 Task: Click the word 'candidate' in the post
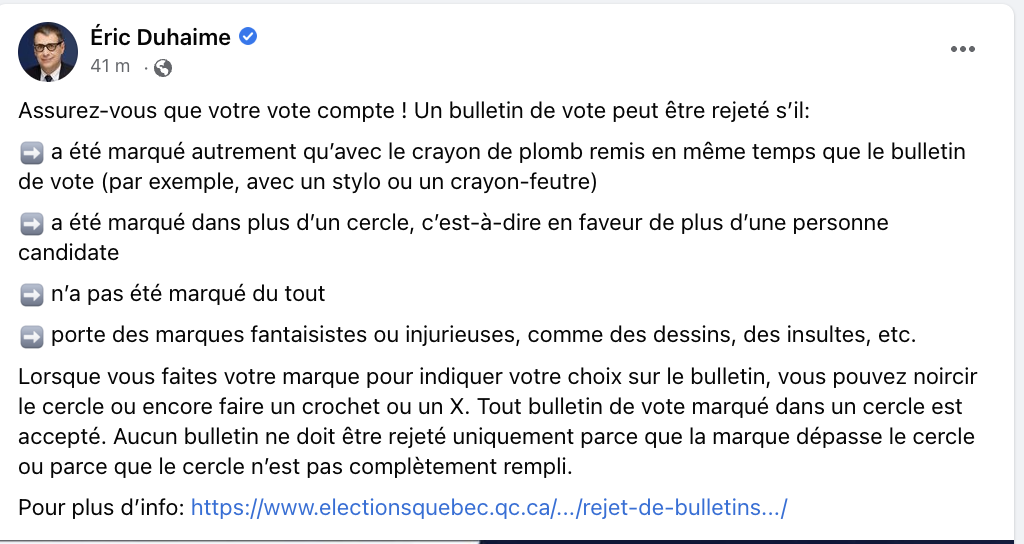pyautogui.click(x=69, y=252)
